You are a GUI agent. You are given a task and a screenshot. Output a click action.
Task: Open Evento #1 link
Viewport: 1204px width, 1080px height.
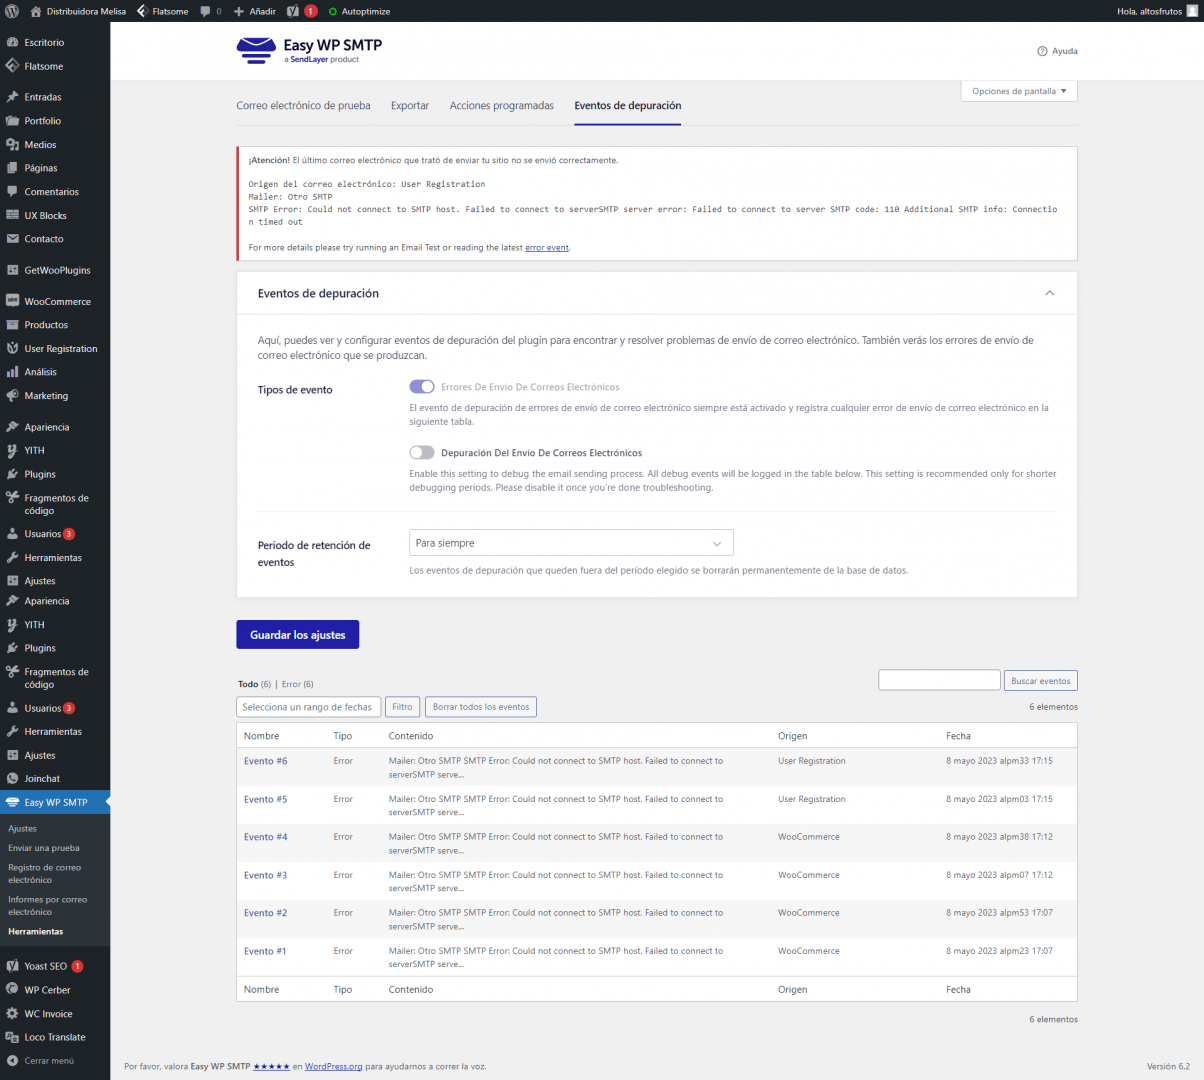[x=265, y=951]
